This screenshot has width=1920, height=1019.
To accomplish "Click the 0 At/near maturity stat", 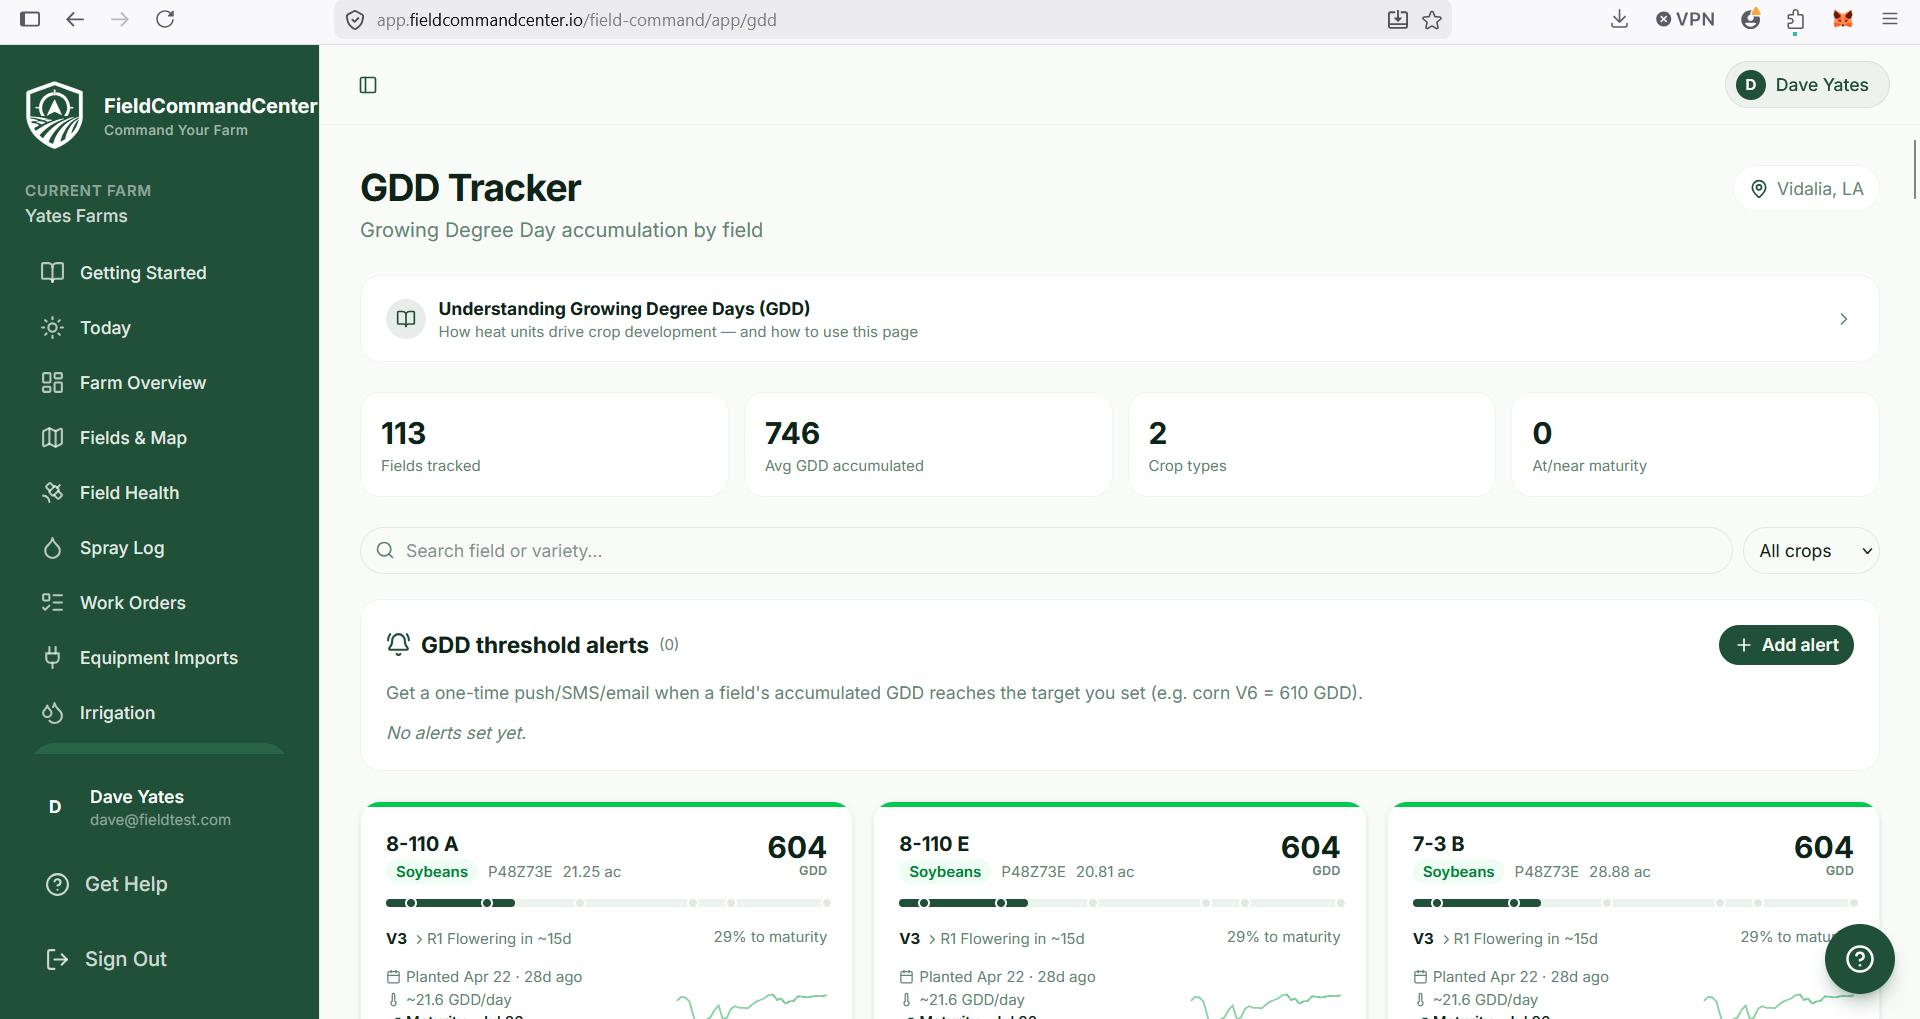I will pyautogui.click(x=1695, y=445).
